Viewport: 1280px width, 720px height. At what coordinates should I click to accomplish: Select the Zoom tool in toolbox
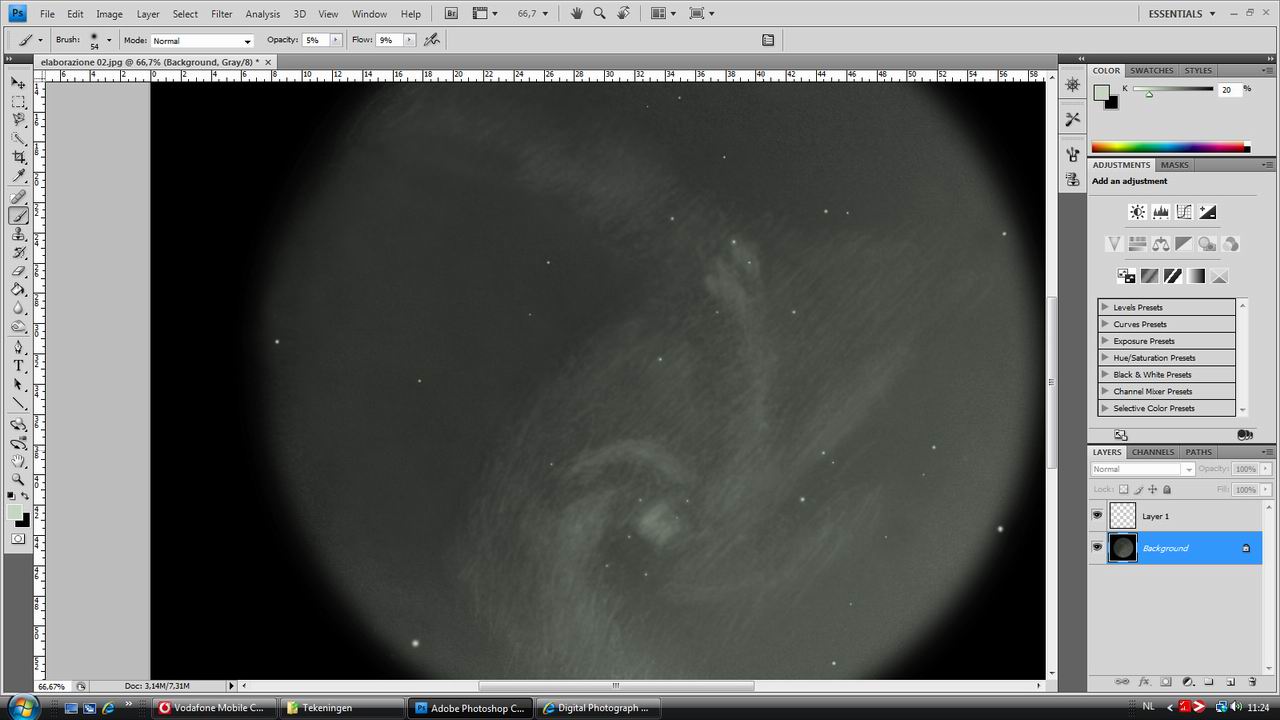pyautogui.click(x=18, y=480)
